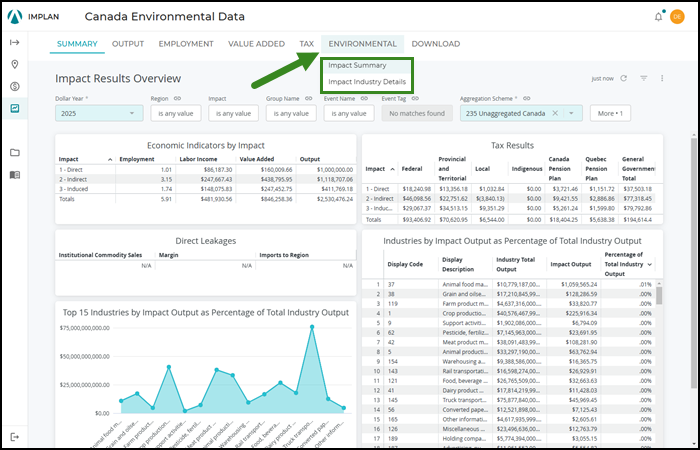Click the Impact Output column header
The image size is (700, 450).
tap(573, 264)
